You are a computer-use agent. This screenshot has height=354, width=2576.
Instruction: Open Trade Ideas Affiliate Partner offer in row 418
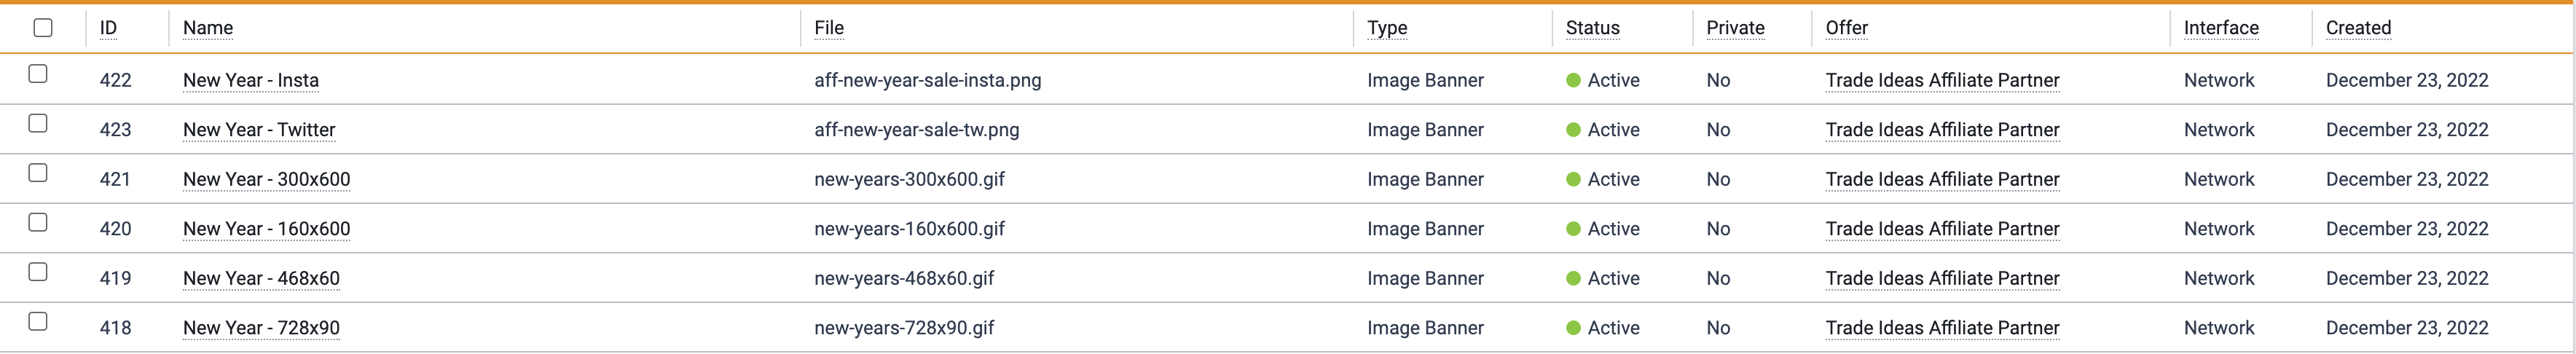tap(1942, 328)
